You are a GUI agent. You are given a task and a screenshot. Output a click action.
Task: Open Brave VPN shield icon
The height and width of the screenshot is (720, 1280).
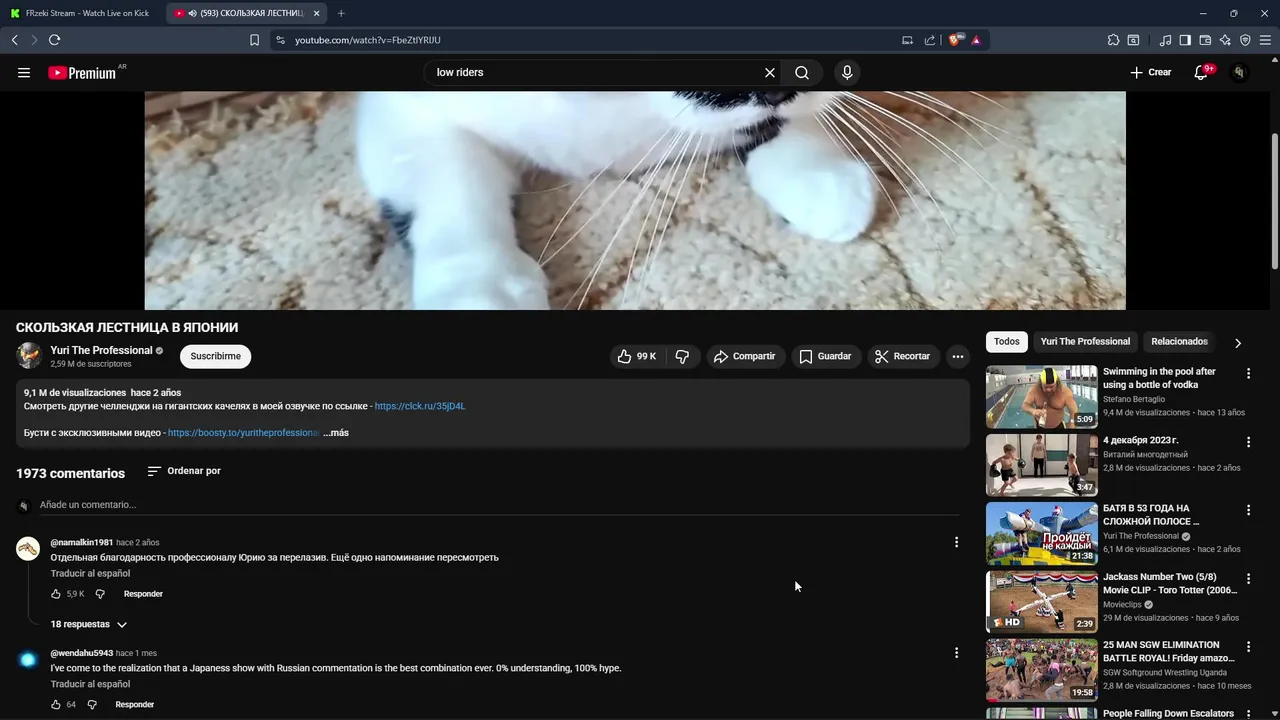click(1245, 40)
